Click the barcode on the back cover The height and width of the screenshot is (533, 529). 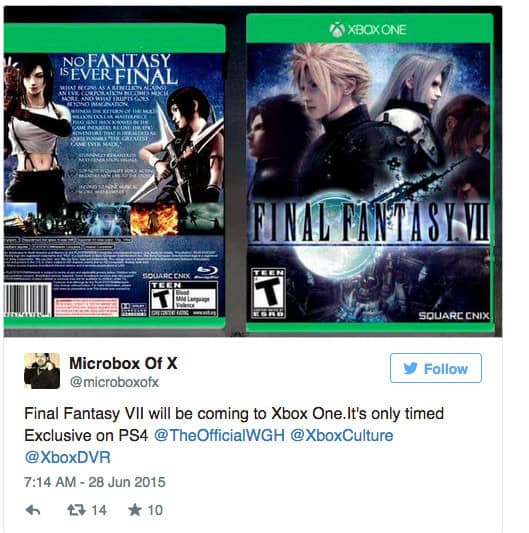tap(28, 299)
